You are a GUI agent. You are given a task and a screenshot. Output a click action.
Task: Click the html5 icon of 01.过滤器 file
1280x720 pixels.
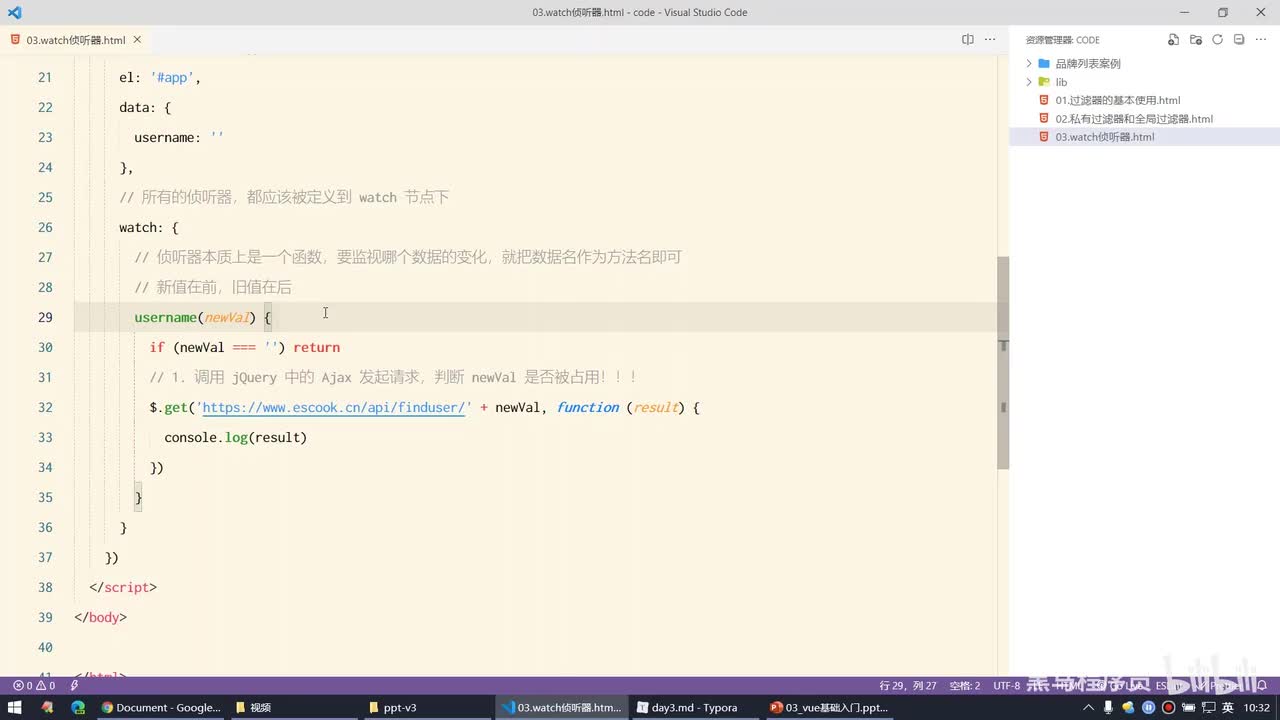click(1044, 100)
